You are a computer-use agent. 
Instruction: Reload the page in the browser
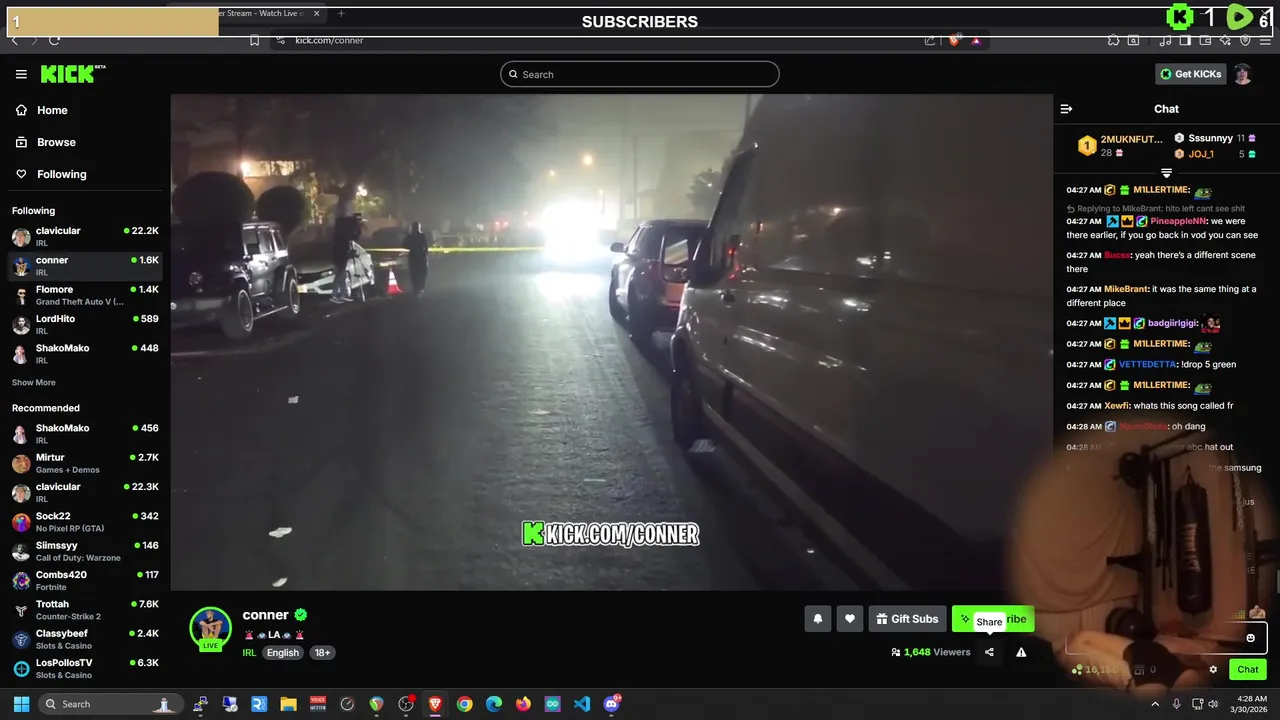pyautogui.click(x=54, y=40)
